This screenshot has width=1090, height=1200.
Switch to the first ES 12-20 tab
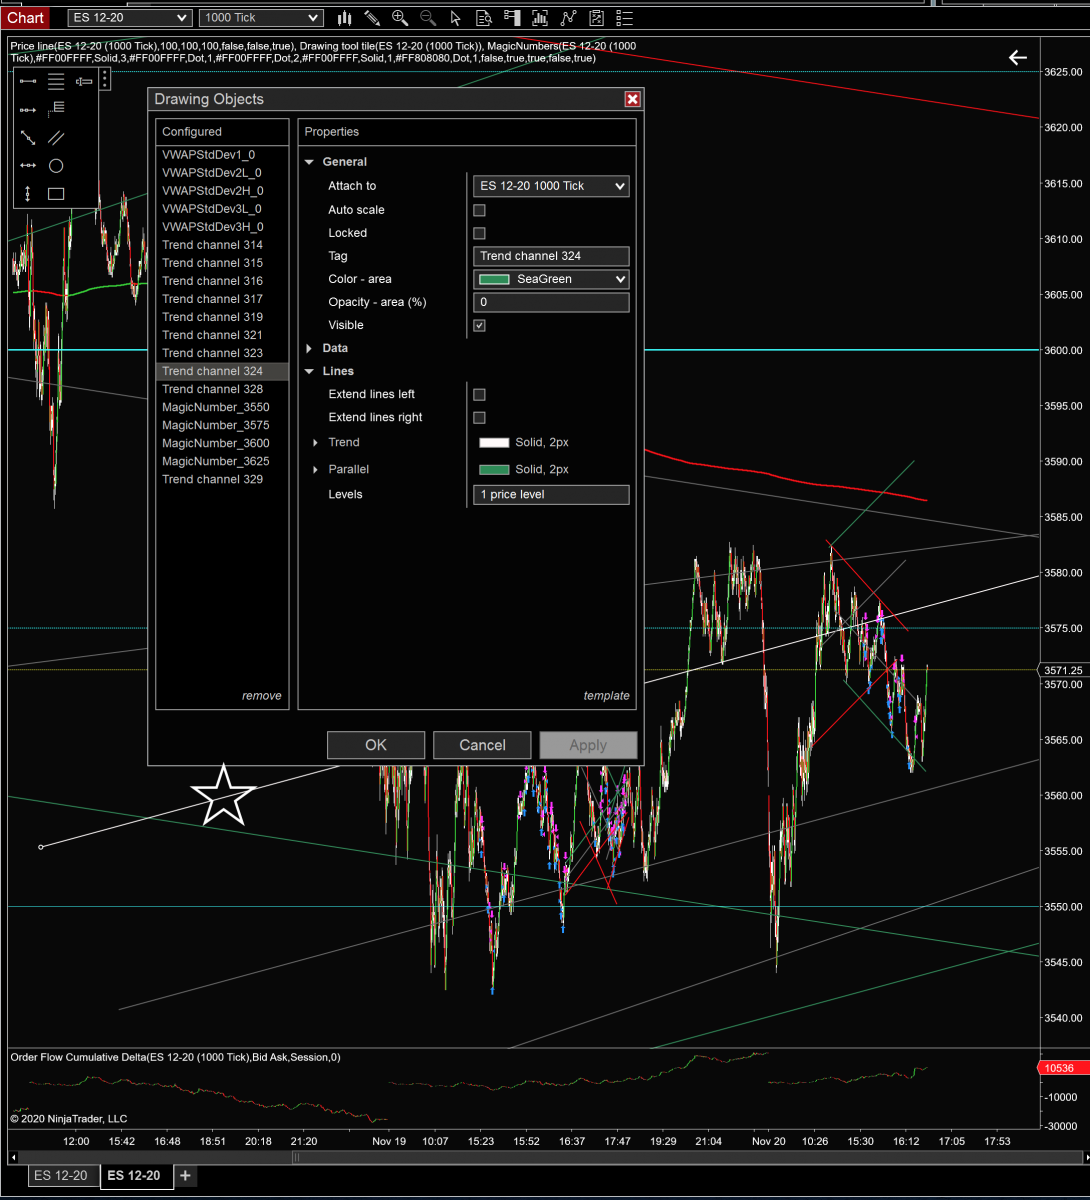61,1176
